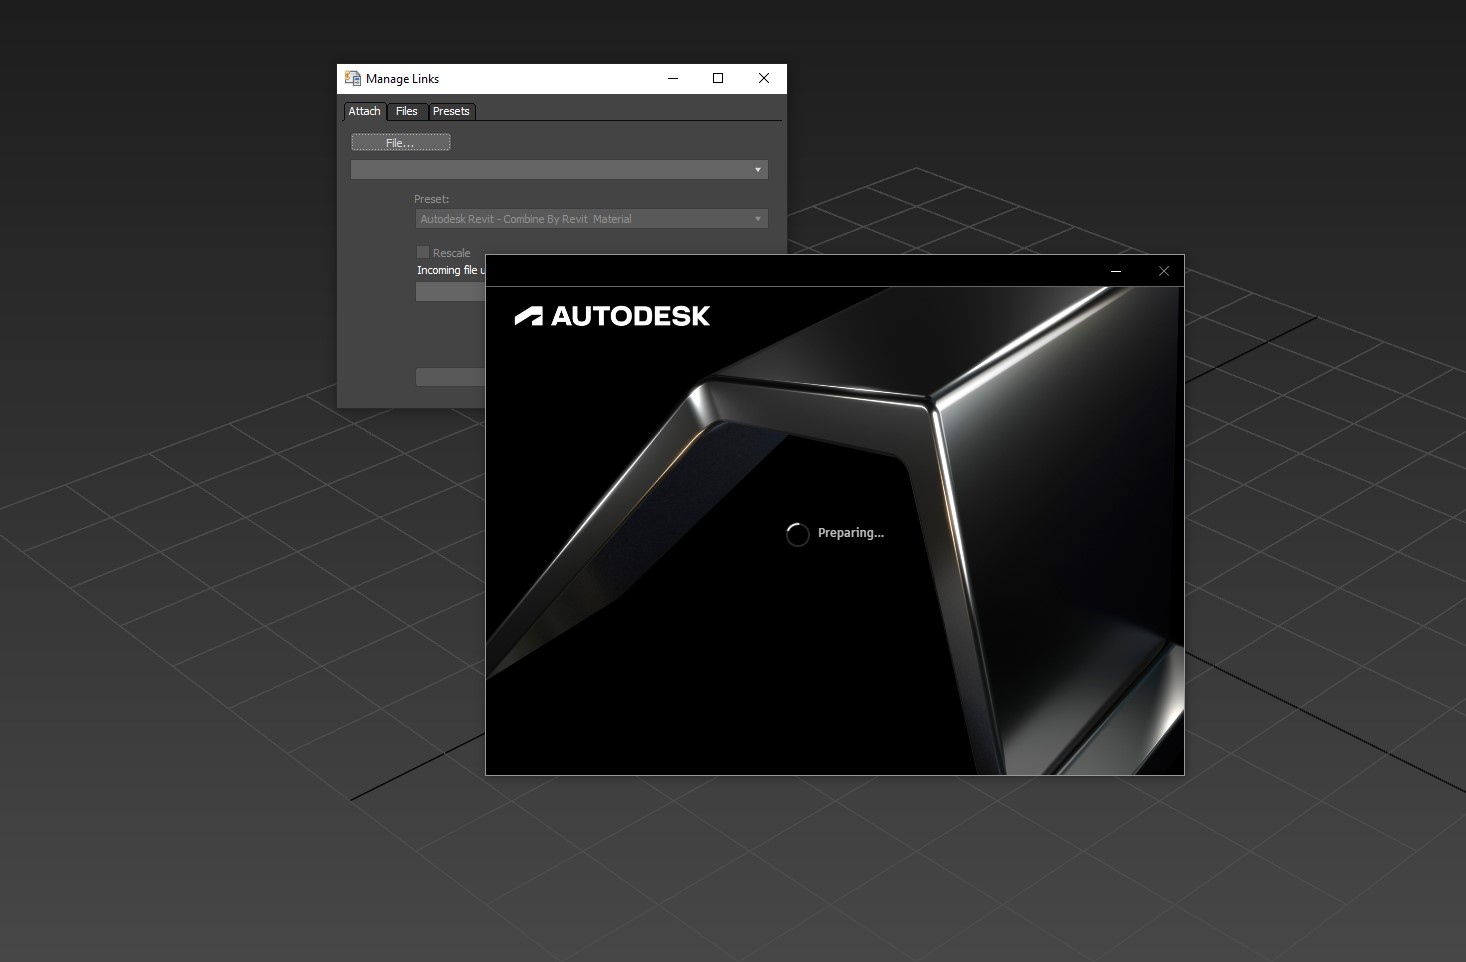The width and height of the screenshot is (1466, 962).
Task: Click the Autodesk logo on splash screen
Action: tap(612, 316)
